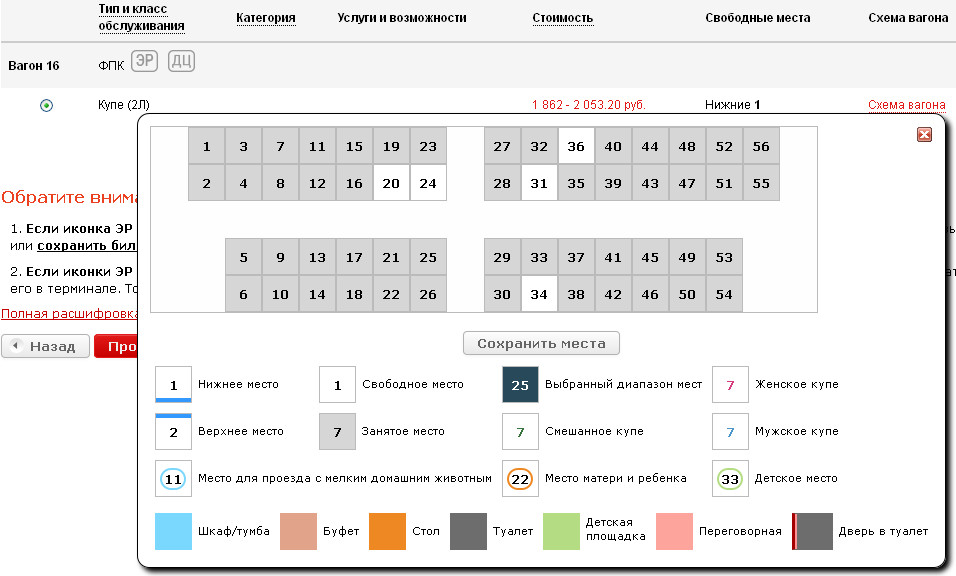Sort by Категория column header
Screen dimensions: 956x576
click(x=265, y=18)
